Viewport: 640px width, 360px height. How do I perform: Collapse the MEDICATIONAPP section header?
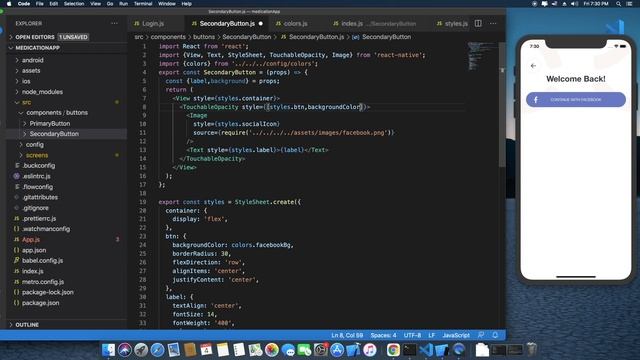38,48
